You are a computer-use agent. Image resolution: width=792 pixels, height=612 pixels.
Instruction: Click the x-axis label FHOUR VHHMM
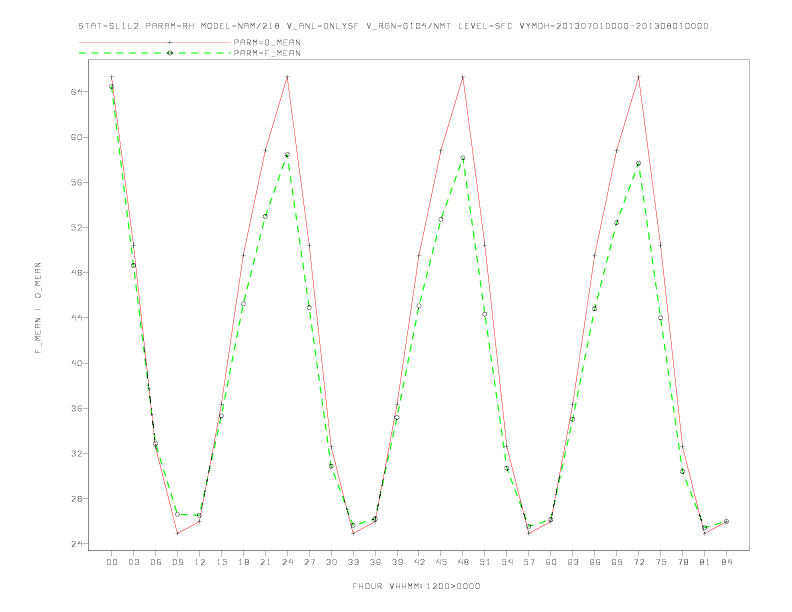pyautogui.click(x=416, y=586)
